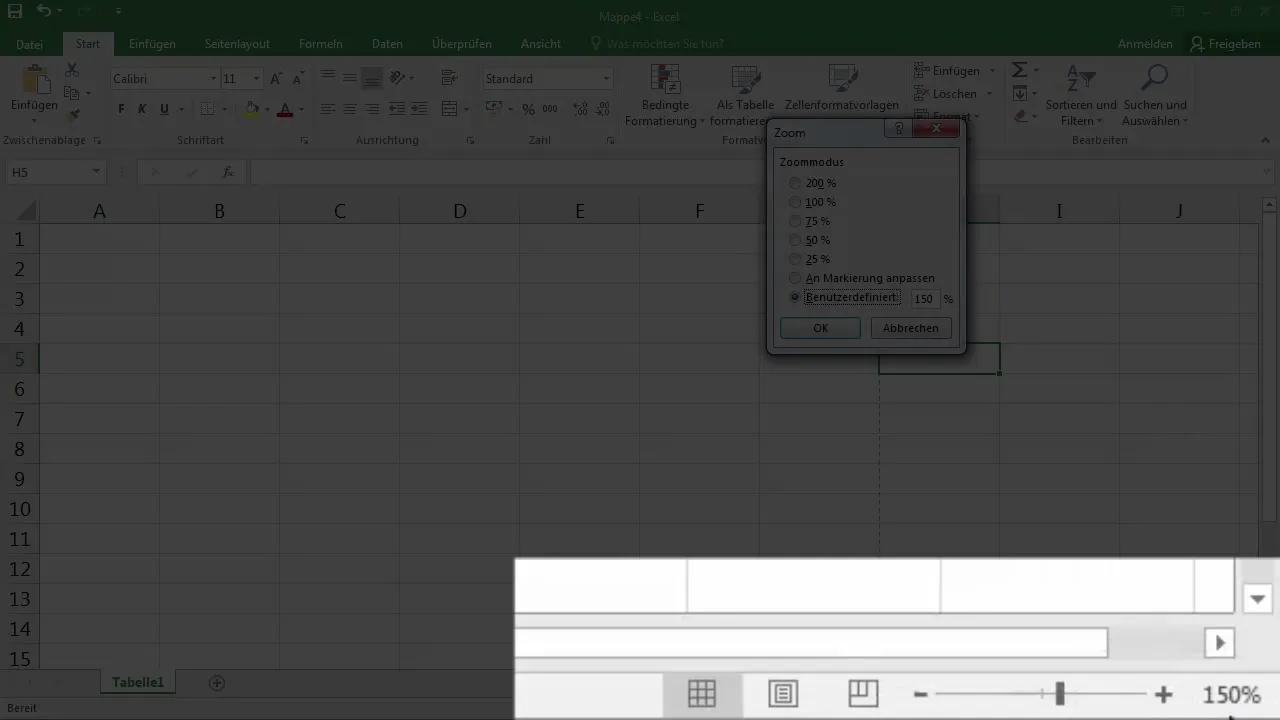1280x720 pixels.
Task: Expand the Einfügen cells dropdown in ribbon
Action: coord(992,71)
